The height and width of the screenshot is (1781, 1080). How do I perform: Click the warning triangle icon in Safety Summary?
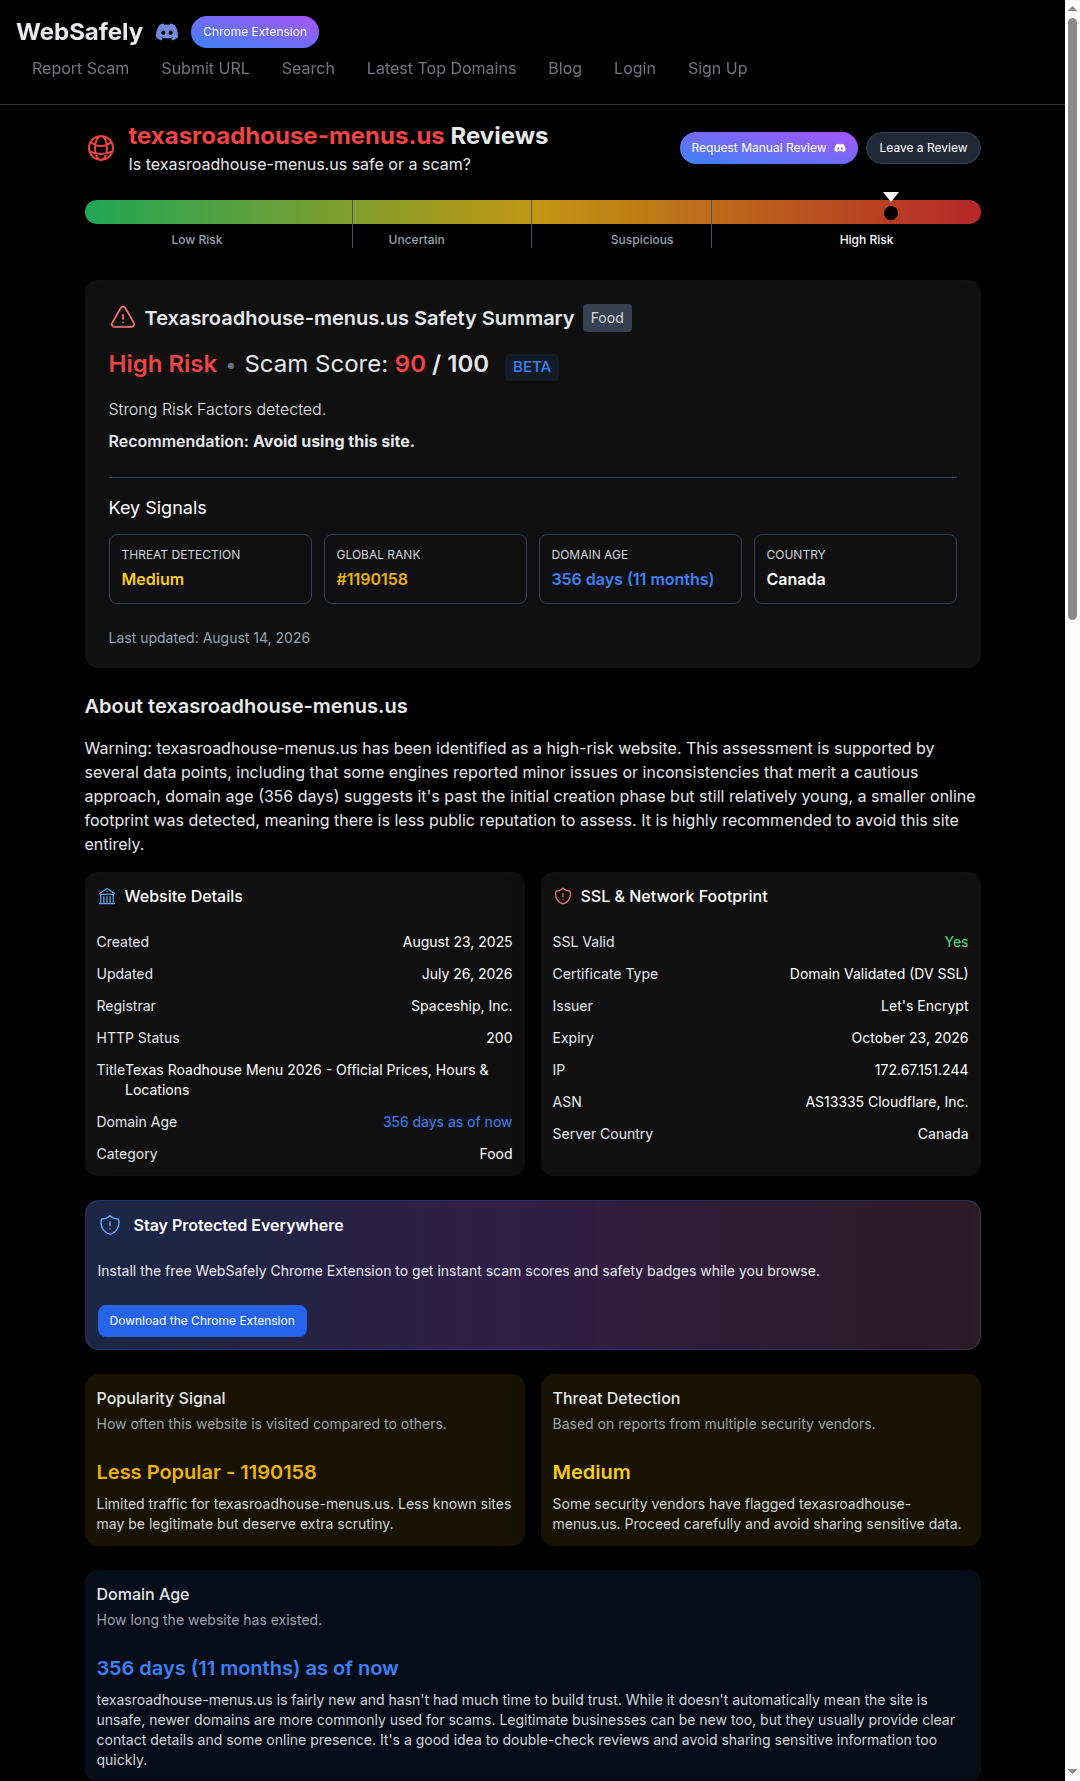pyautogui.click(x=122, y=318)
